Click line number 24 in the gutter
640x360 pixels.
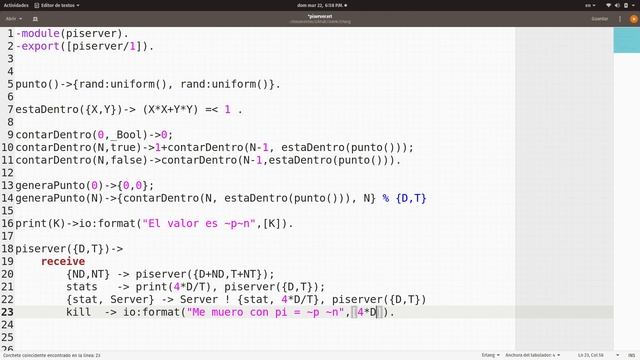(x=7, y=324)
